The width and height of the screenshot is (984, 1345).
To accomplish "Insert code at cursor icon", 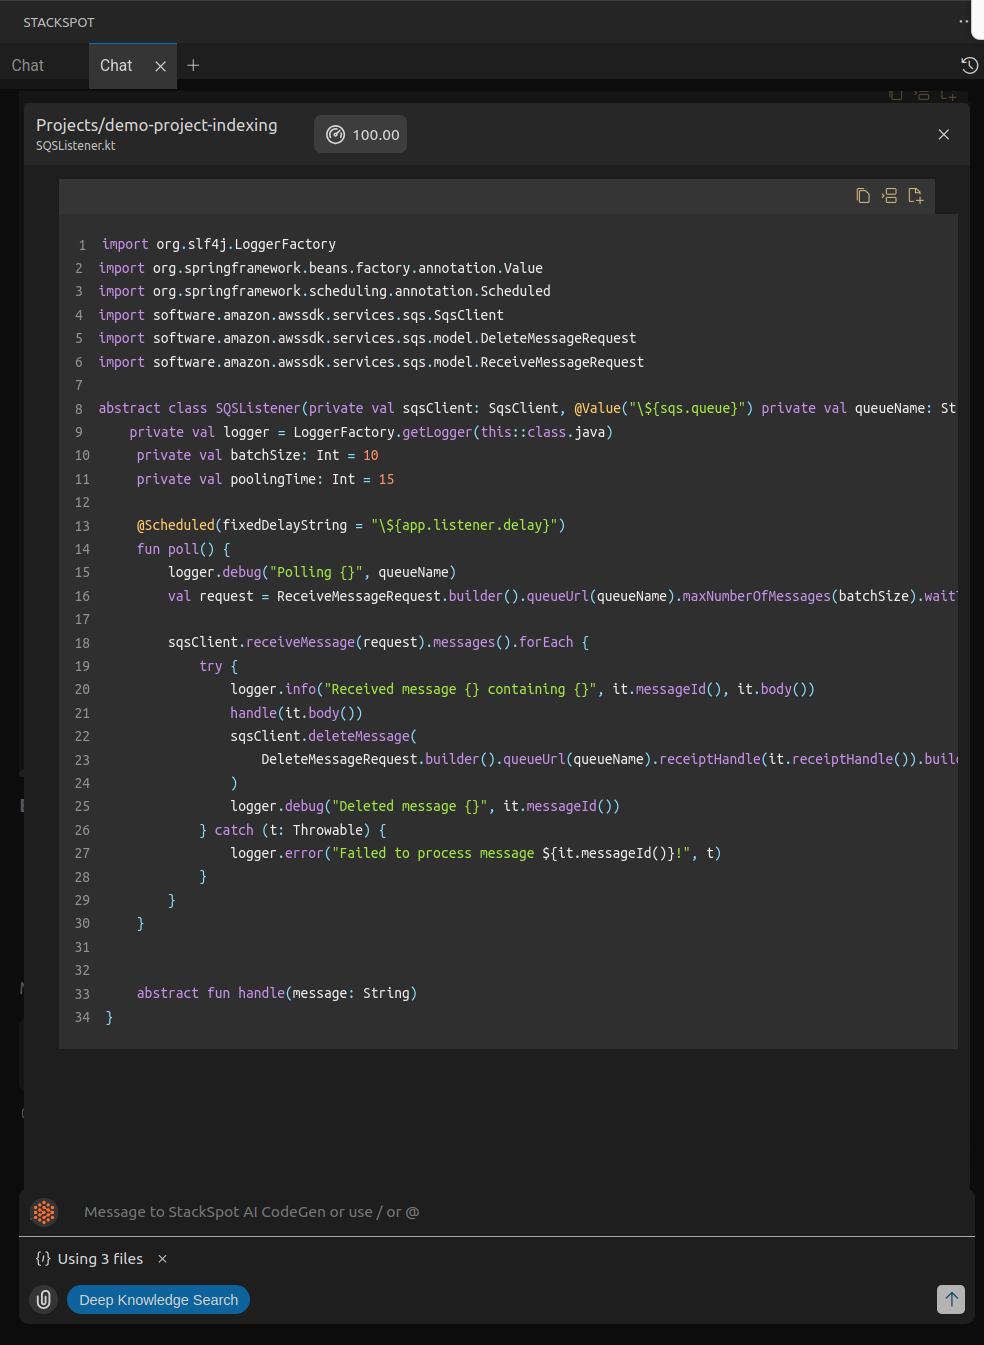I will [x=889, y=196].
